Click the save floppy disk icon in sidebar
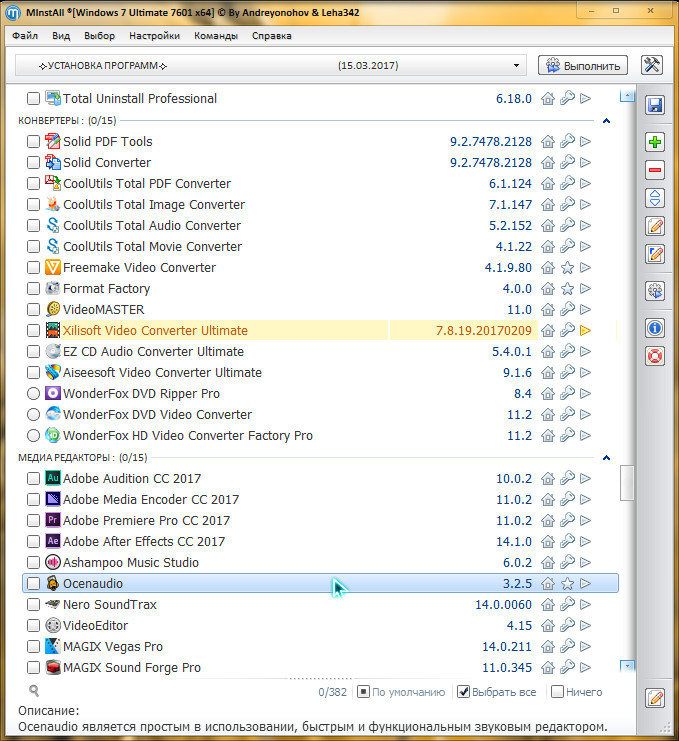The image size is (679, 741). [655, 105]
